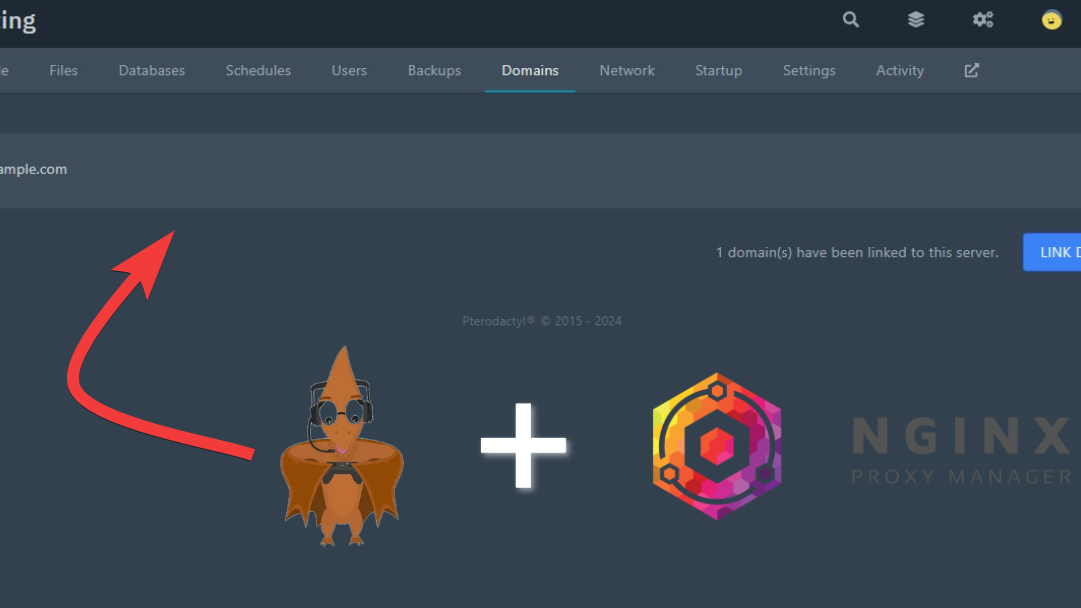
Task: Go to the Settings tab
Action: 809,71
